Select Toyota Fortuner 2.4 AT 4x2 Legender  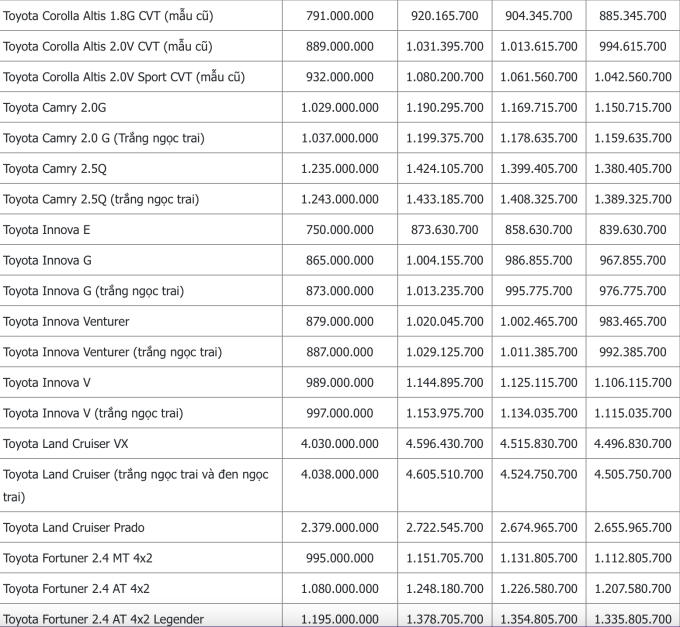coord(103,619)
